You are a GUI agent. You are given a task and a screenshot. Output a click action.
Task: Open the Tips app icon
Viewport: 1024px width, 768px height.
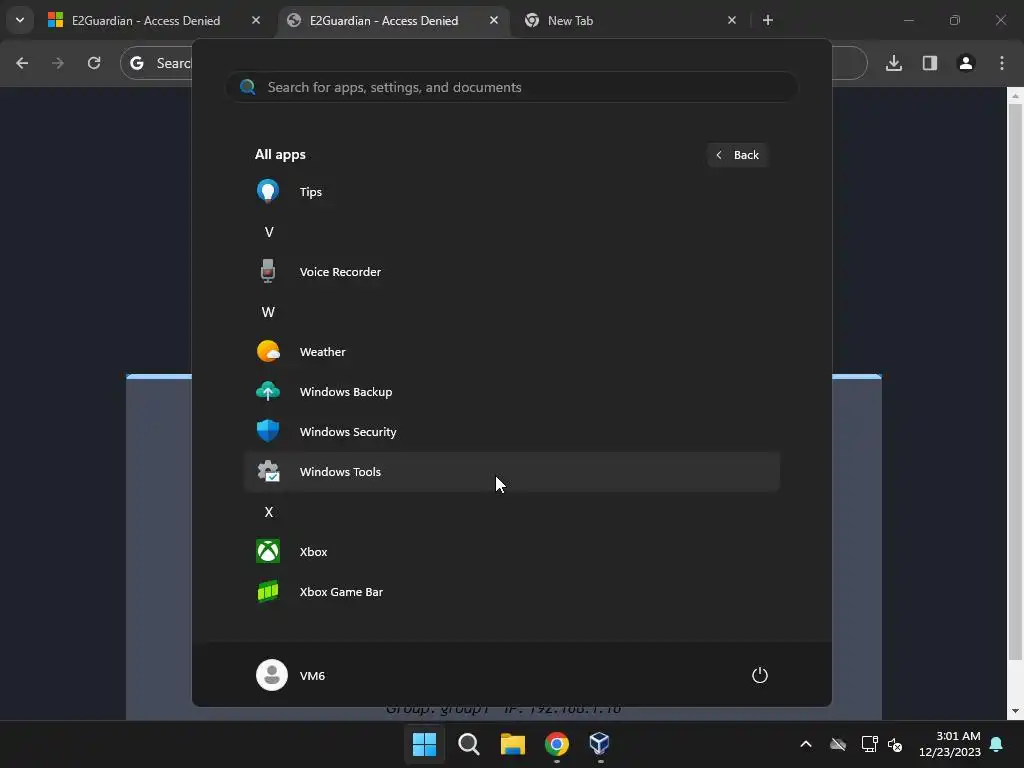tap(268, 191)
